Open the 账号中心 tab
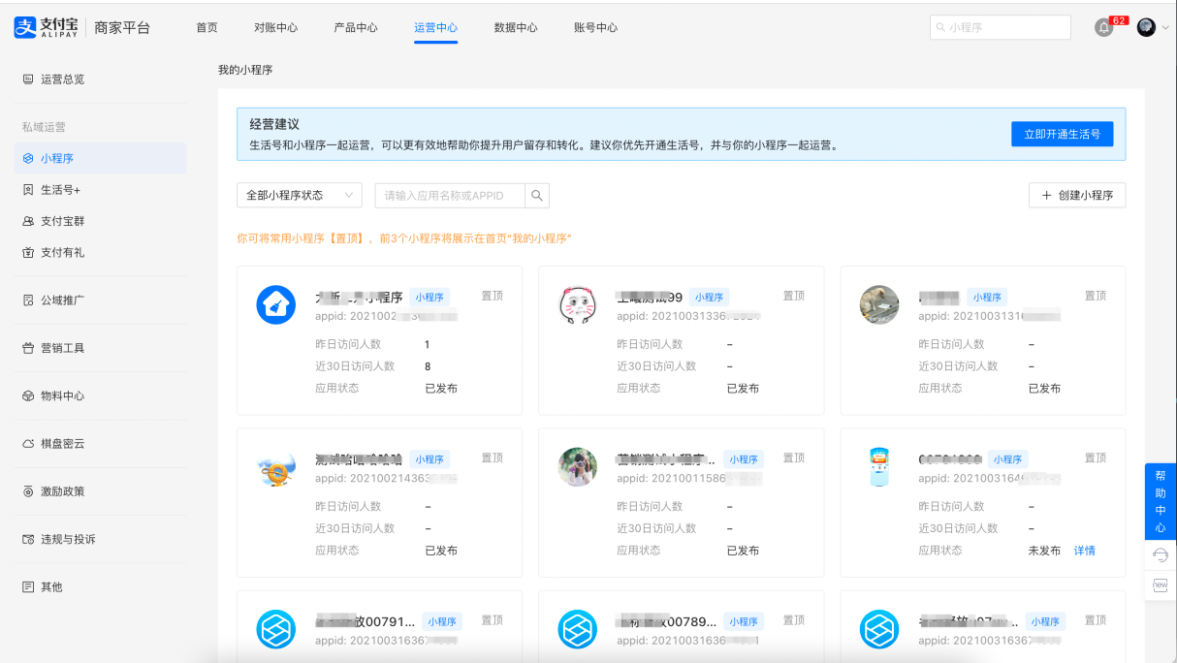Screen dimensions: 1177x663 coord(595,28)
